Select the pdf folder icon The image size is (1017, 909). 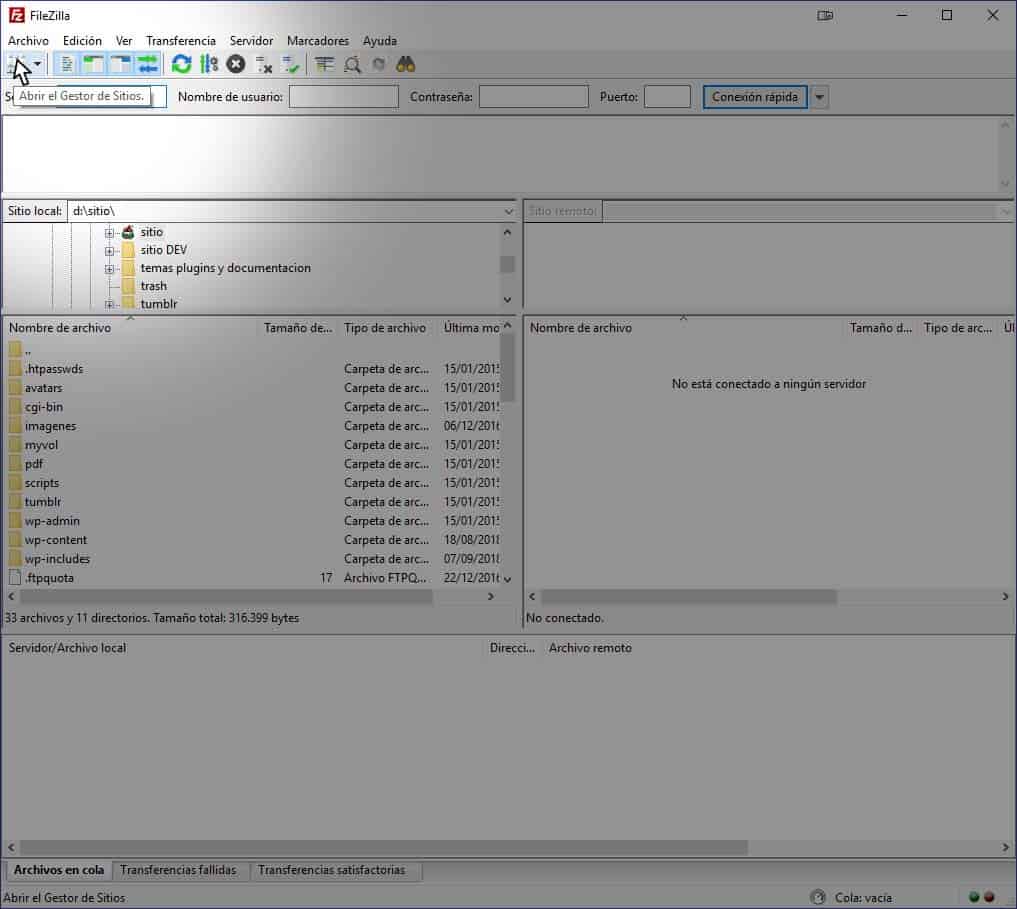[15, 464]
